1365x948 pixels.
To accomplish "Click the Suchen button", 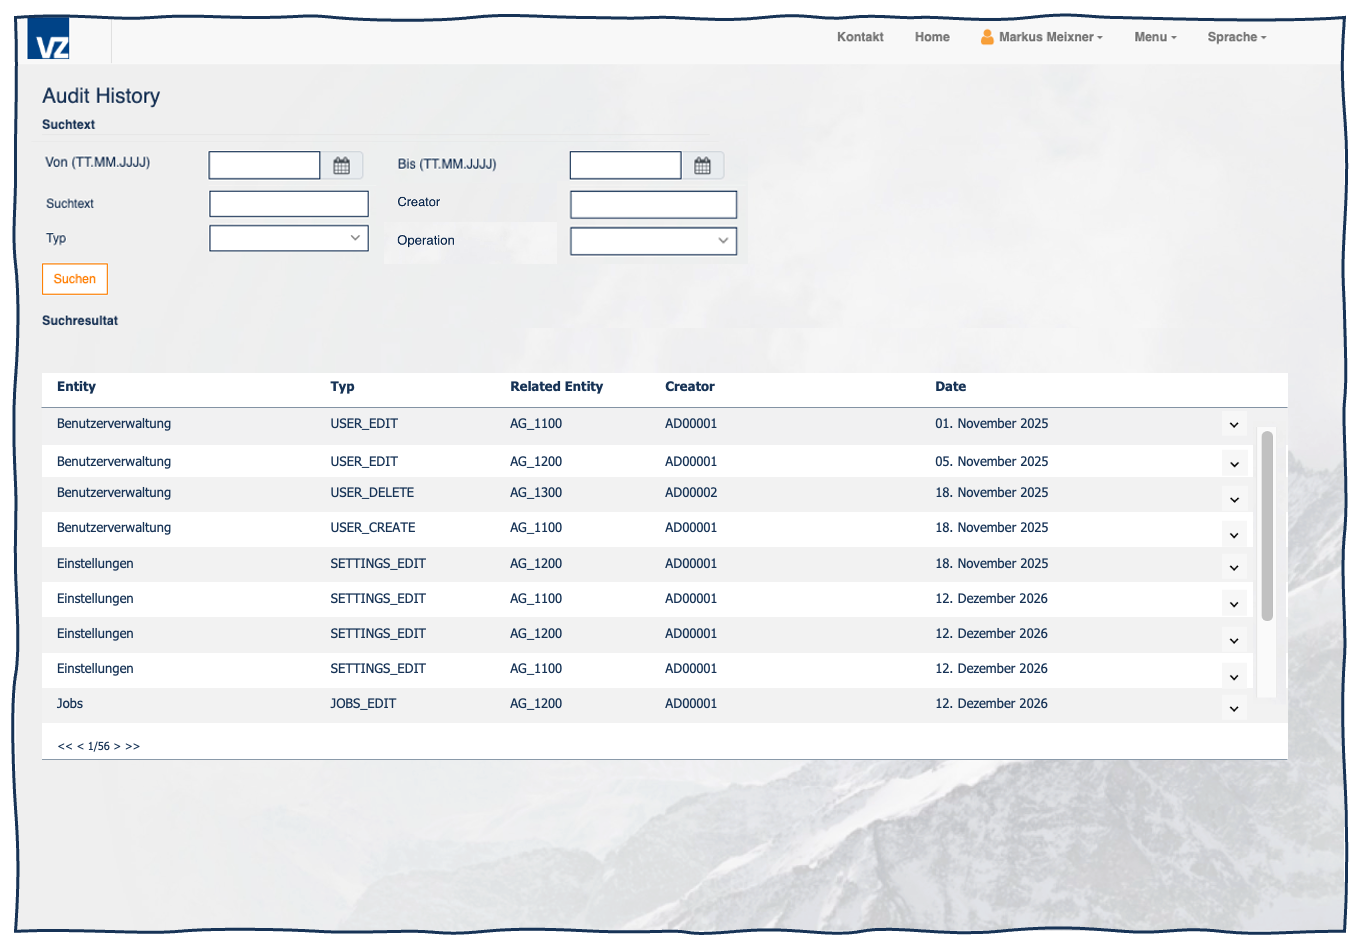I will [75, 279].
